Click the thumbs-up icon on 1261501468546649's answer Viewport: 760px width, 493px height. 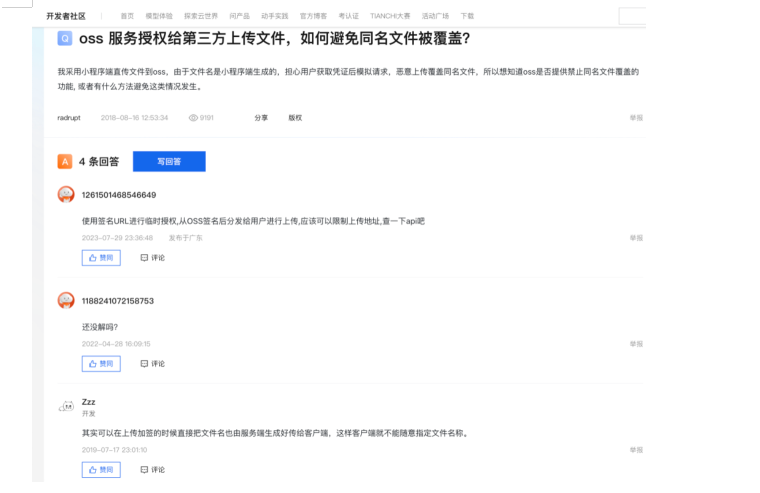[x=93, y=258]
